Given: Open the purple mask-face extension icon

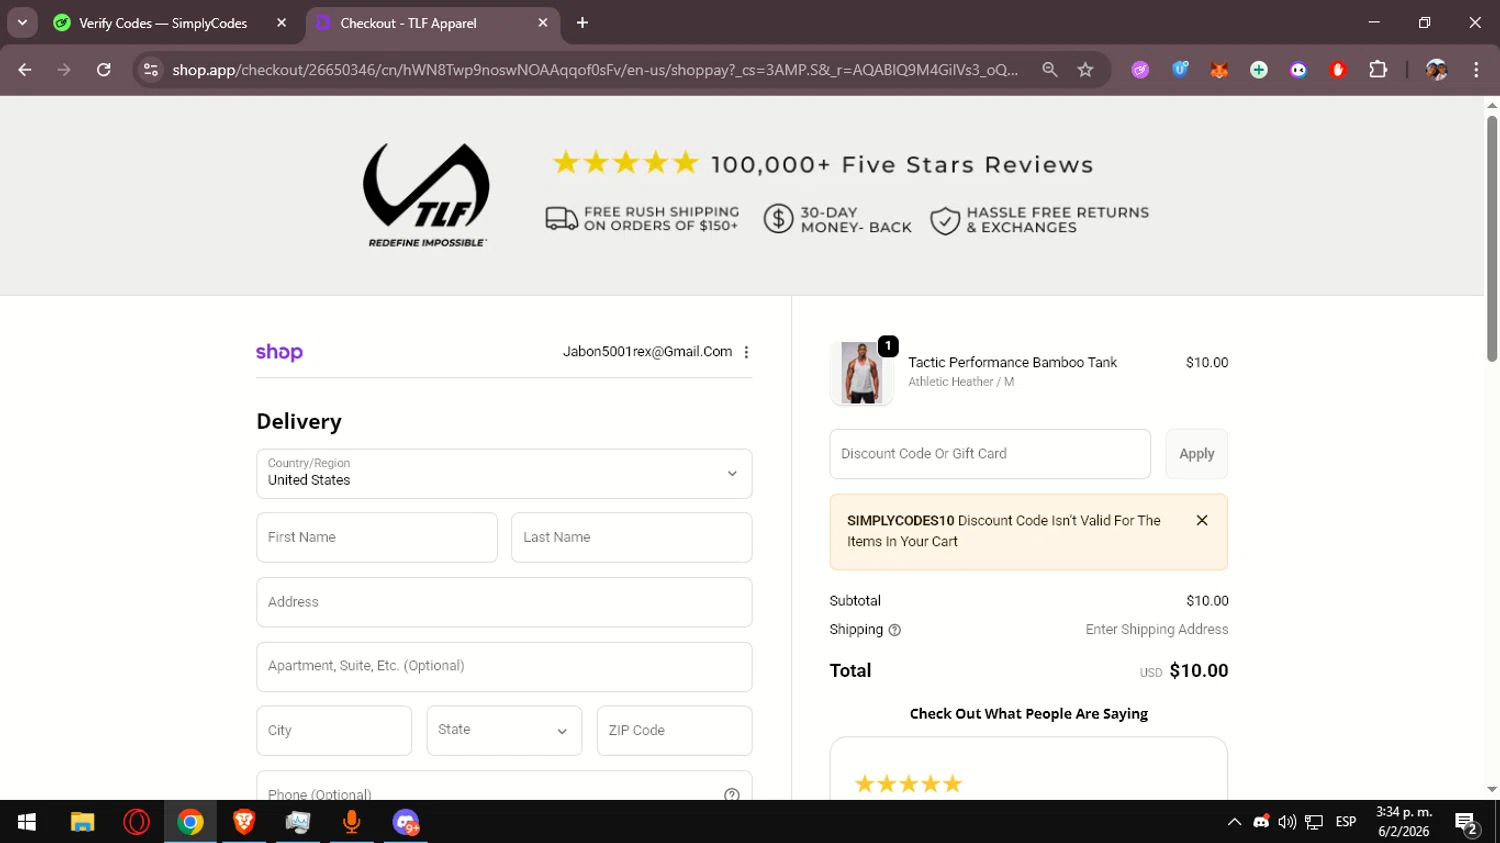Looking at the screenshot, I should [1298, 69].
